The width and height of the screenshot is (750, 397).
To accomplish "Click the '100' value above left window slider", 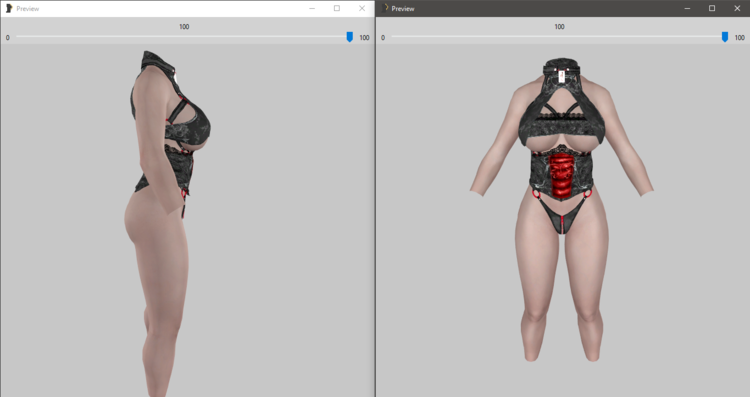I will point(184,27).
